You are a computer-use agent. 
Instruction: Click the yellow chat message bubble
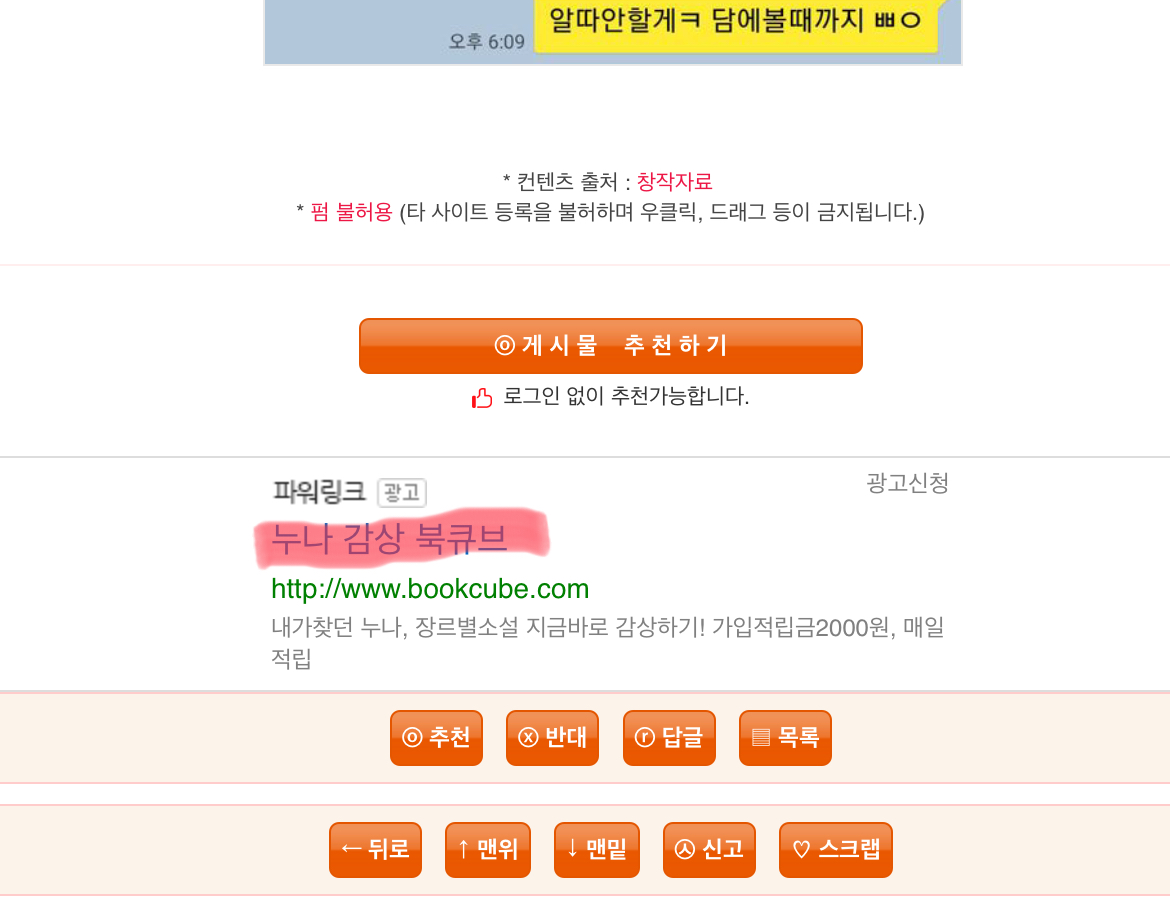tap(737, 24)
